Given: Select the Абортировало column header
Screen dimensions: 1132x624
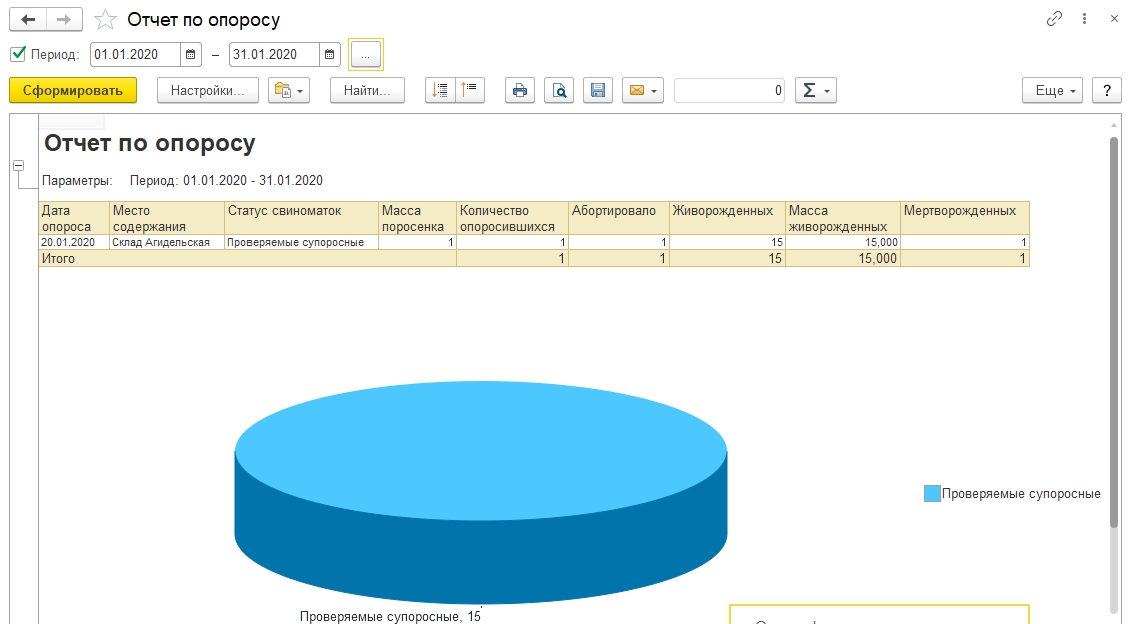Looking at the screenshot, I should (x=619, y=218).
